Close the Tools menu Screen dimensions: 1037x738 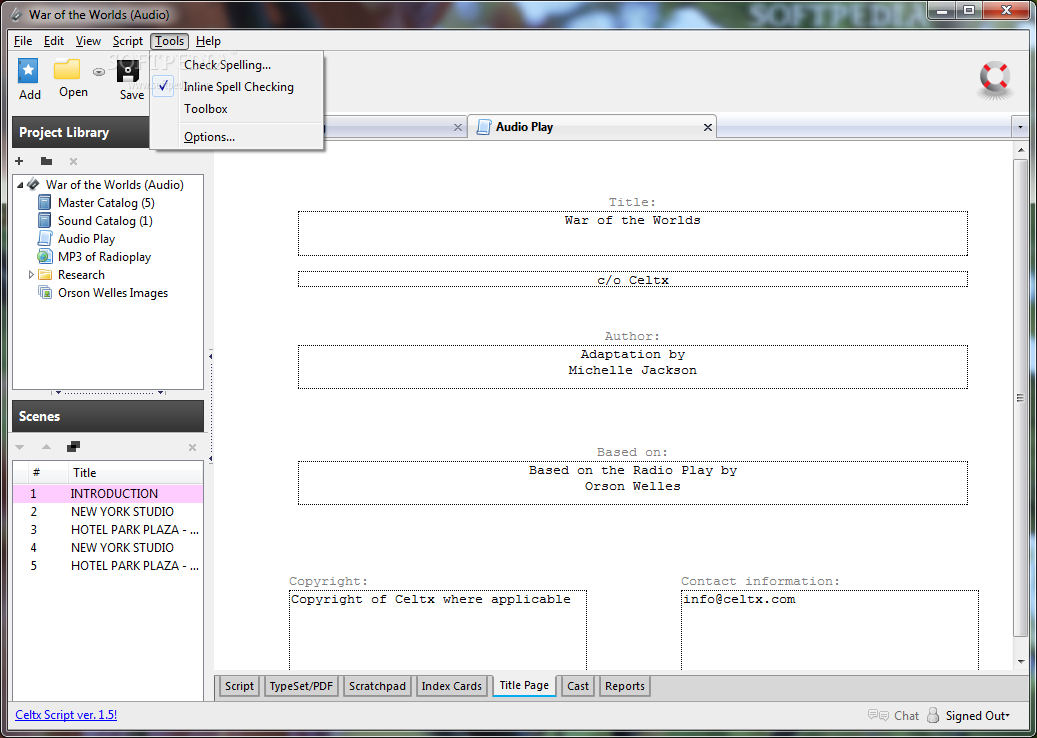(x=170, y=41)
